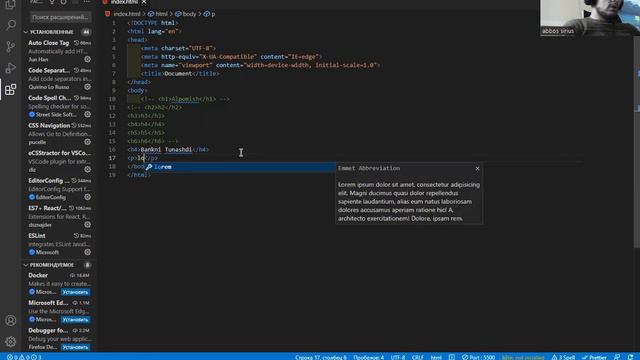This screenshot has width=640, height=360.
Task: Open settings gear for eCSStractor extension
Action: click(87, 169)
